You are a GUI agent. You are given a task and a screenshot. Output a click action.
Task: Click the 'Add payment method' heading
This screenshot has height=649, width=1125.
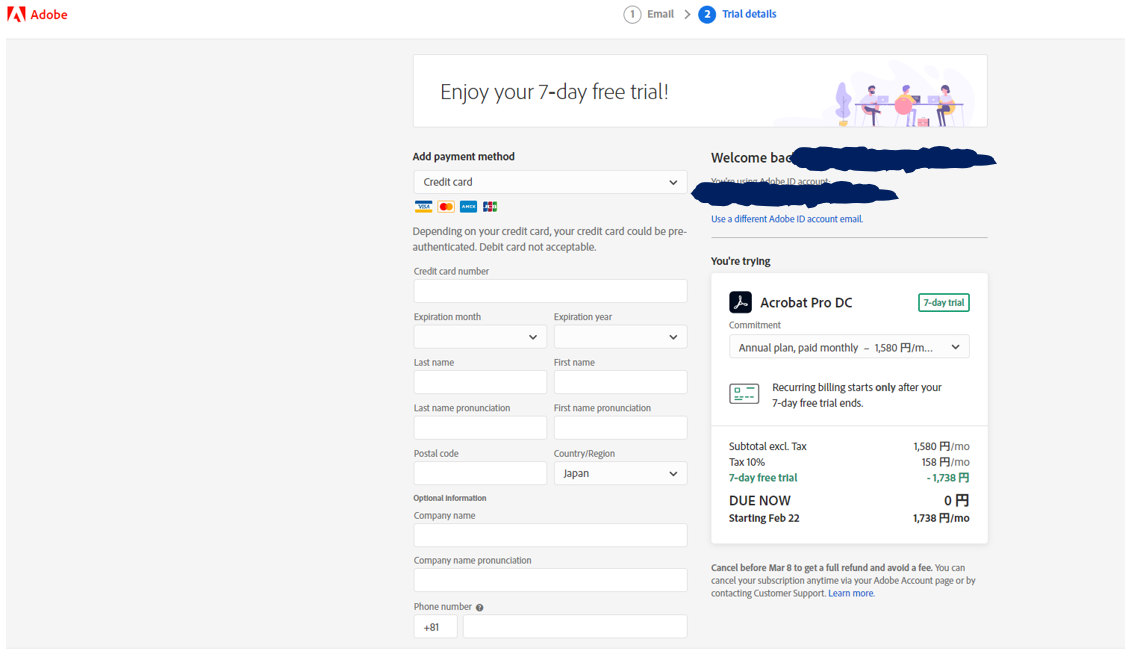pyautogui.click(x=463, y=156)
